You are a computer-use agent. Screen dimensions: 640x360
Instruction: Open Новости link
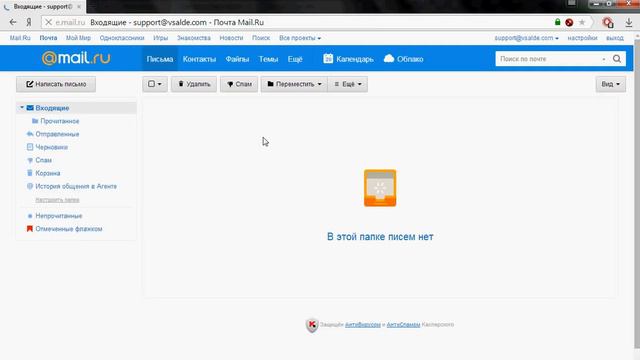coord(231,38)
